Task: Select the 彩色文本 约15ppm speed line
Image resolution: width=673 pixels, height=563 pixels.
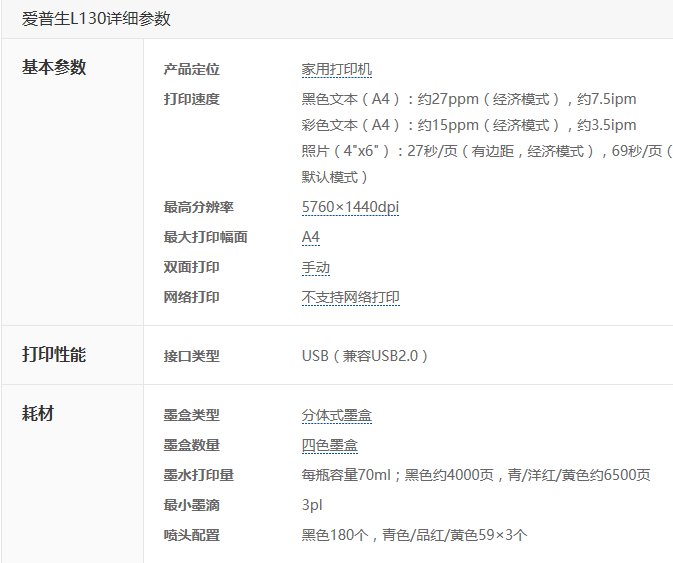Action: 469,125
